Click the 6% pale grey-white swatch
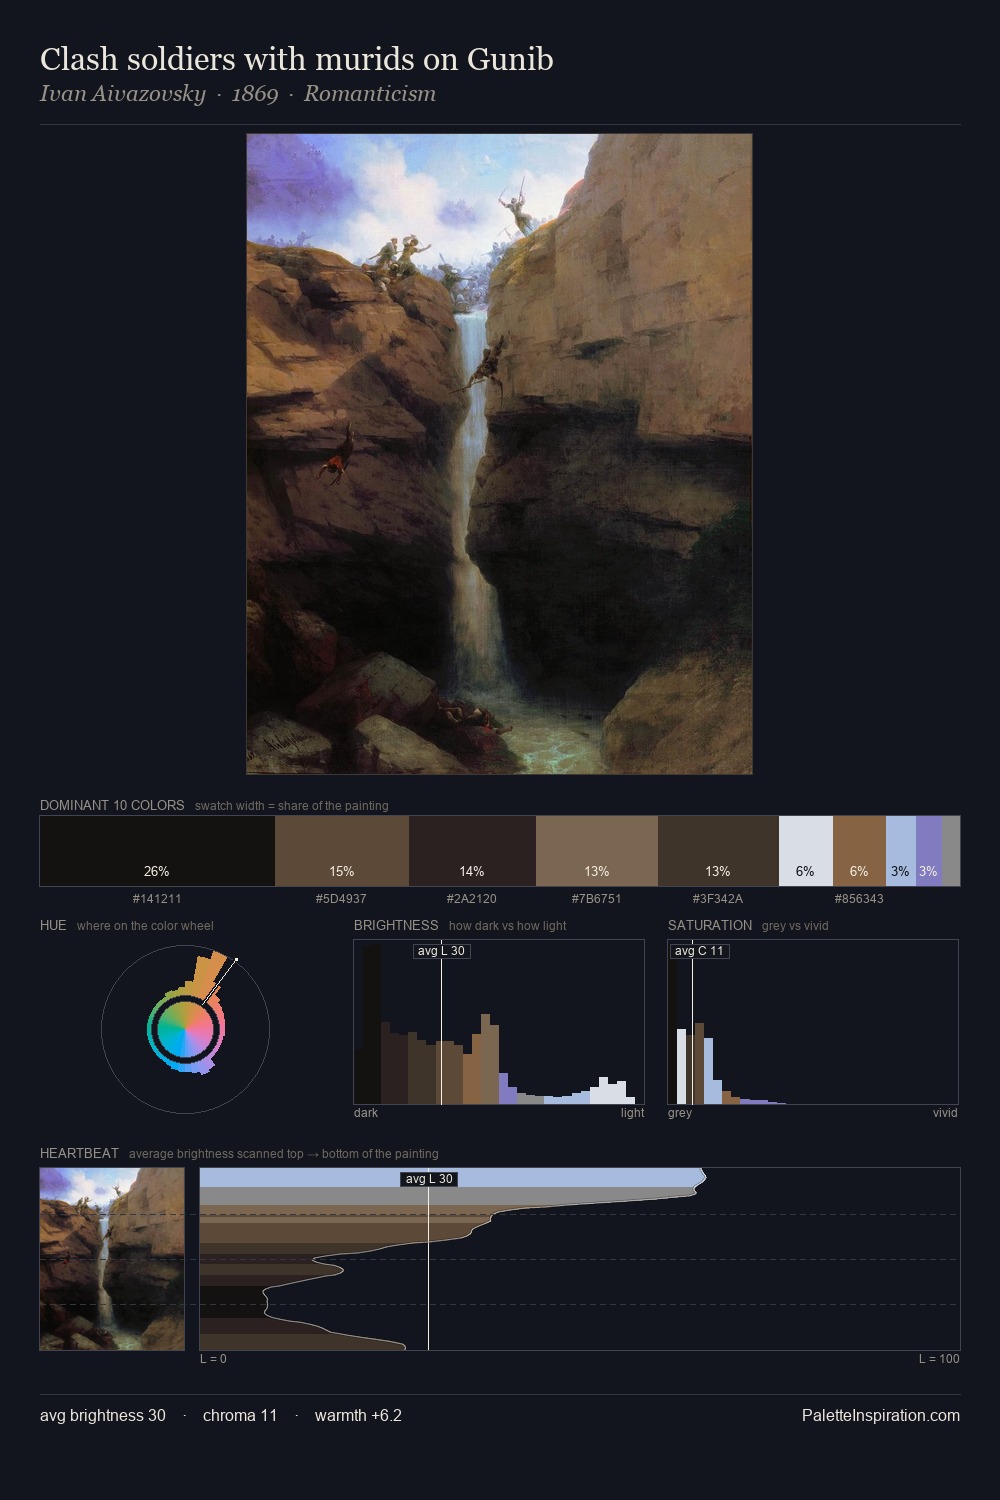This screenshot has width=1000, height=1500. coord(806,851)
